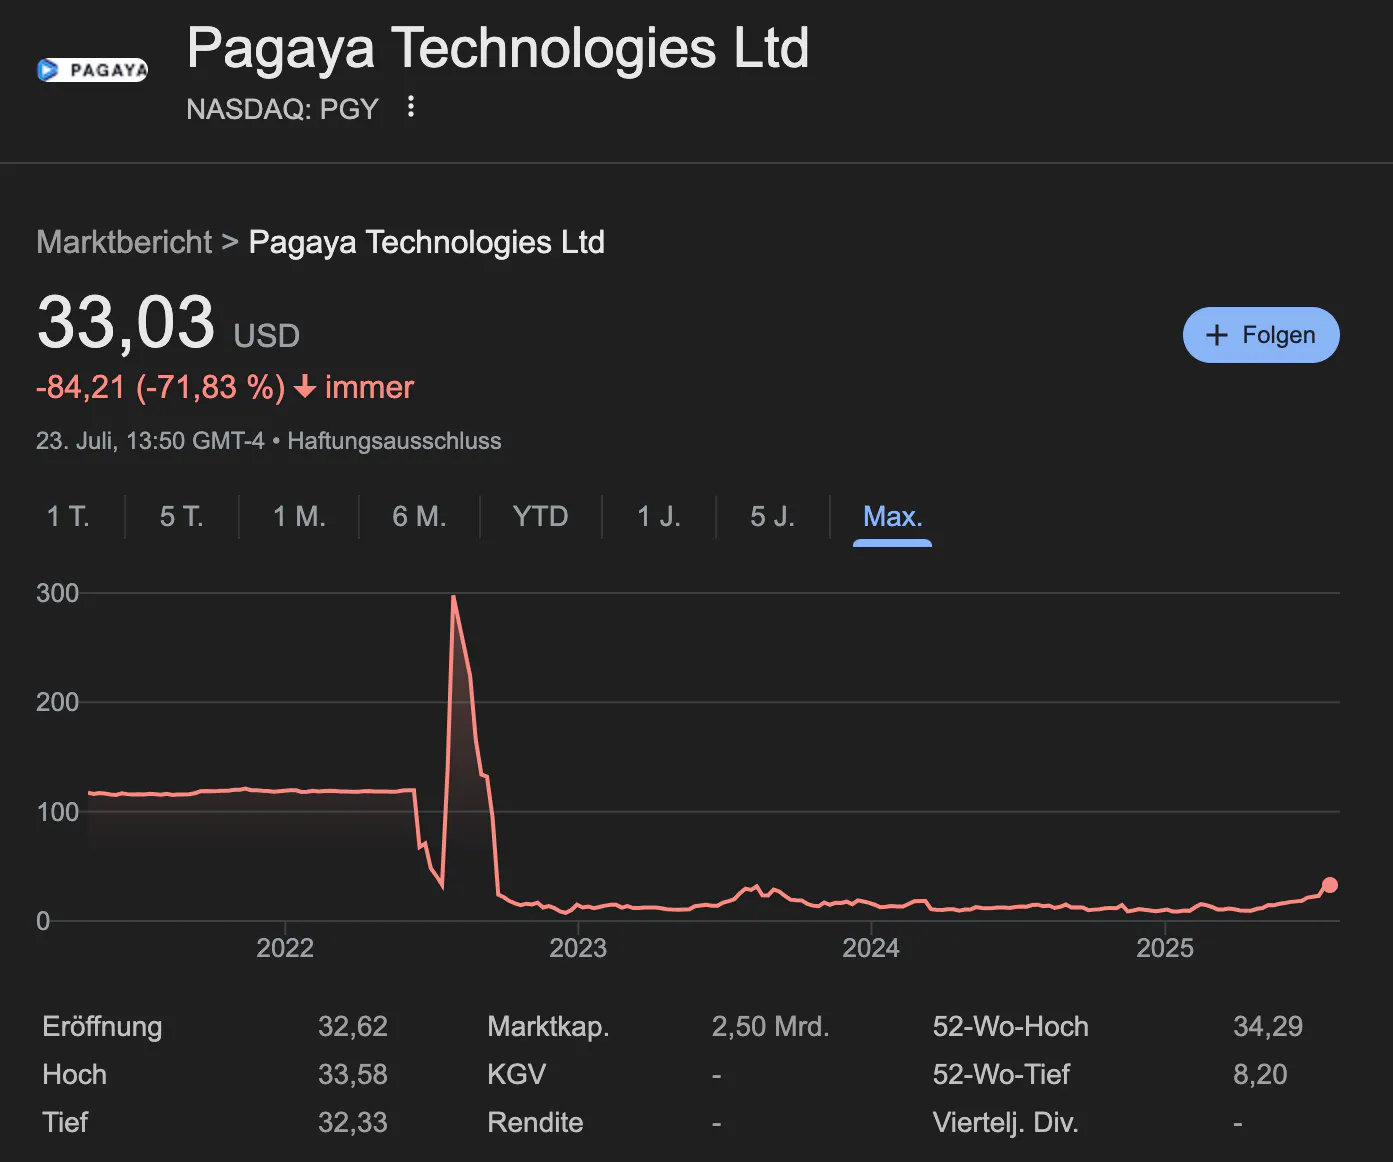The image size is (1393, 1162).
Task: Click the Hoch value 33,58
Action: pos(353,1074)
